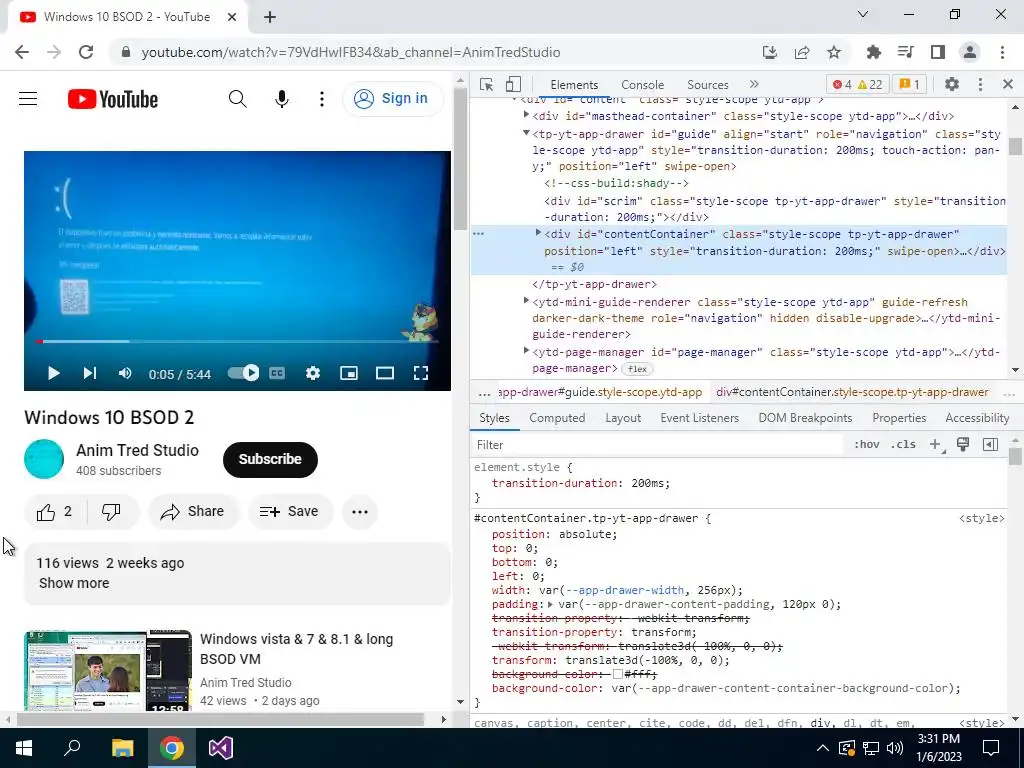Enter fullscreen video mode
Image resolution: width=1024 pixels, height=768 pixels.
[x=421, y=373]
